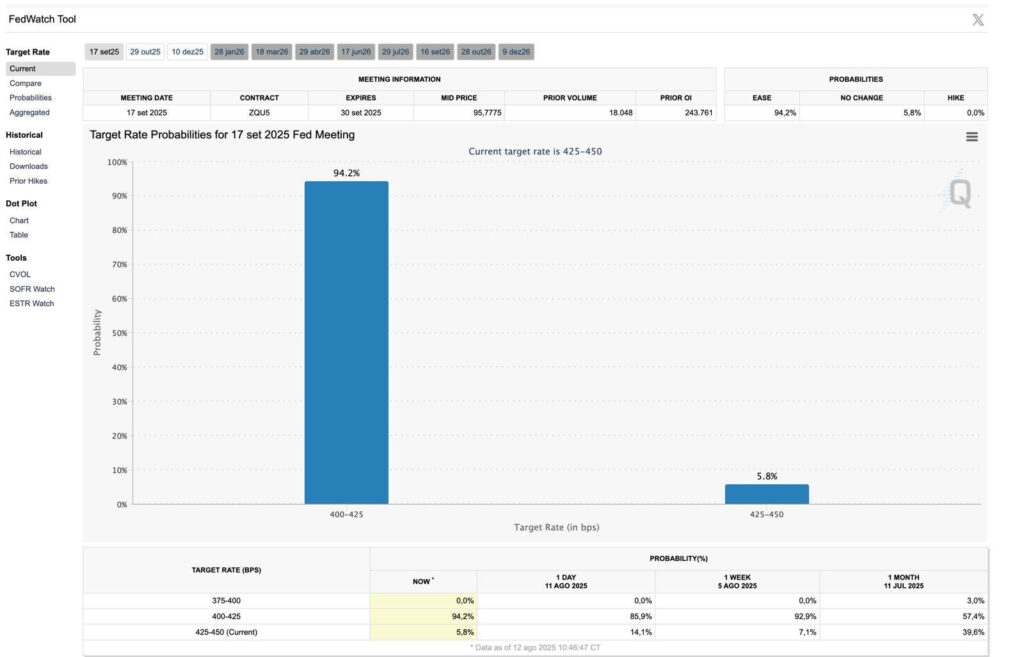Click the 94.2% blue bar for 400-425

pyautogui.click(x=346, y=342)
